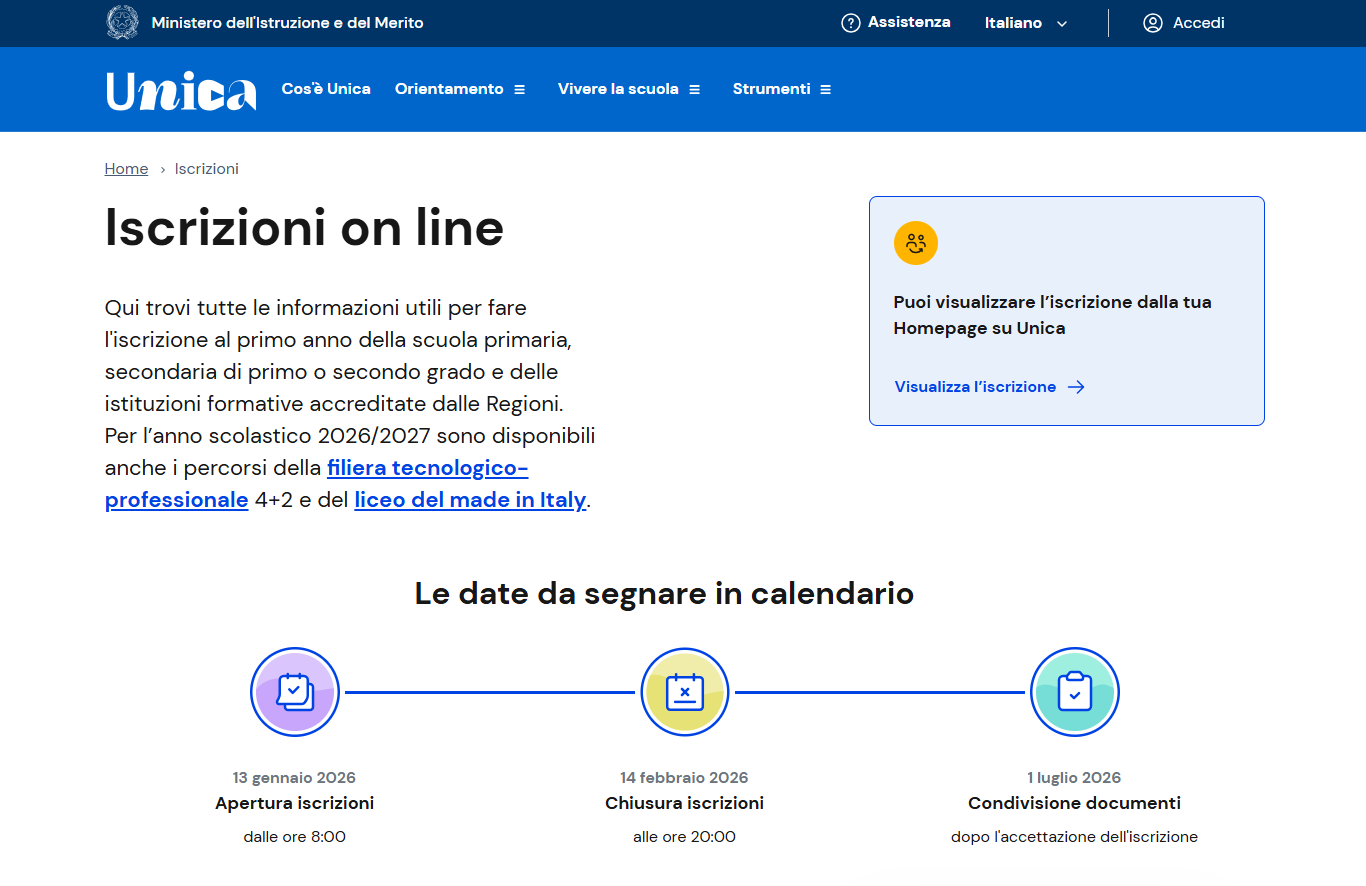The height and width of the screenshot is (886, 1366).
Task: Click the teal Condivisione documenti clipboard icon
Action: click(x=1075, y=692)
